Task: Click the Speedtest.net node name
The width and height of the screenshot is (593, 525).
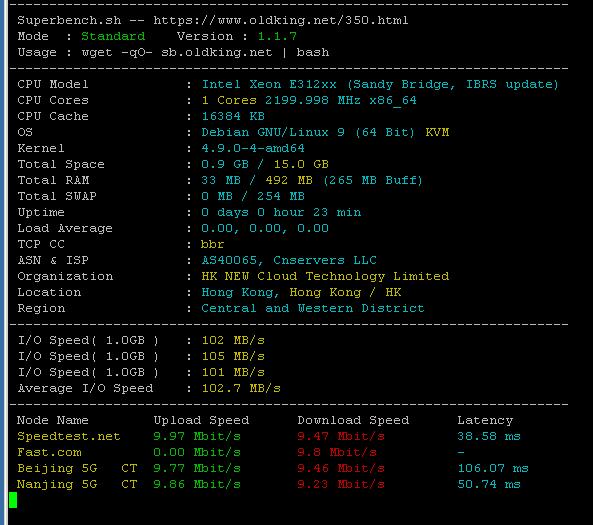Action: 68,436
